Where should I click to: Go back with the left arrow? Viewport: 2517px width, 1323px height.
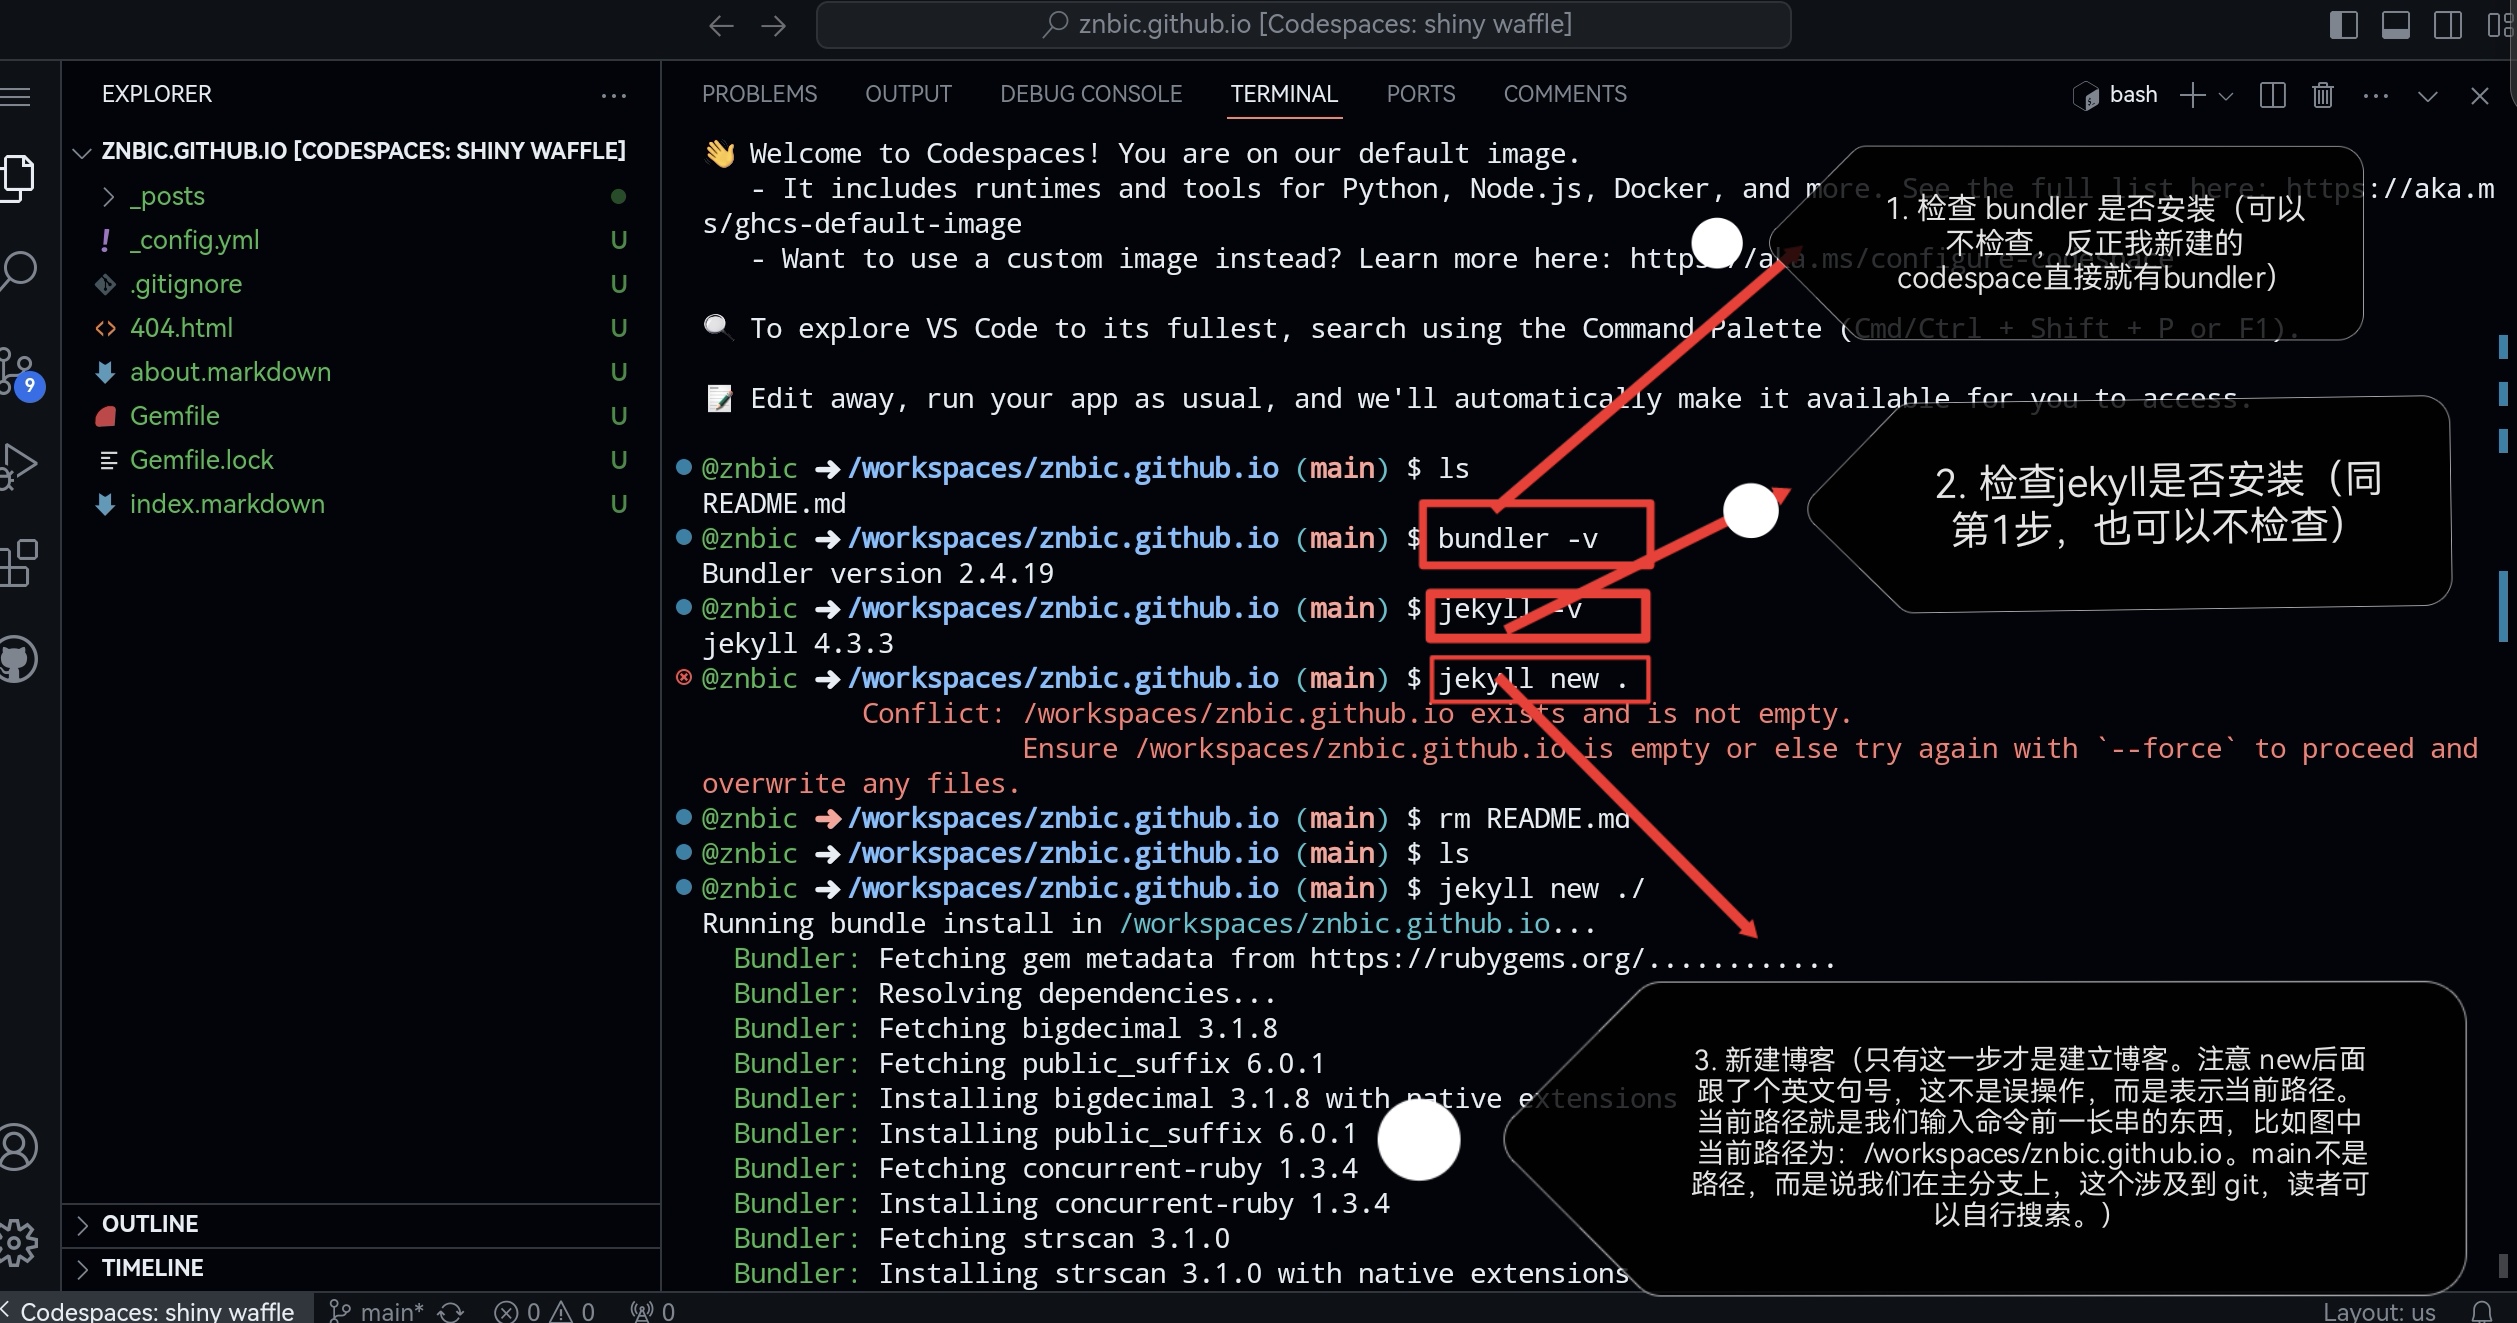tap(721, 25)
